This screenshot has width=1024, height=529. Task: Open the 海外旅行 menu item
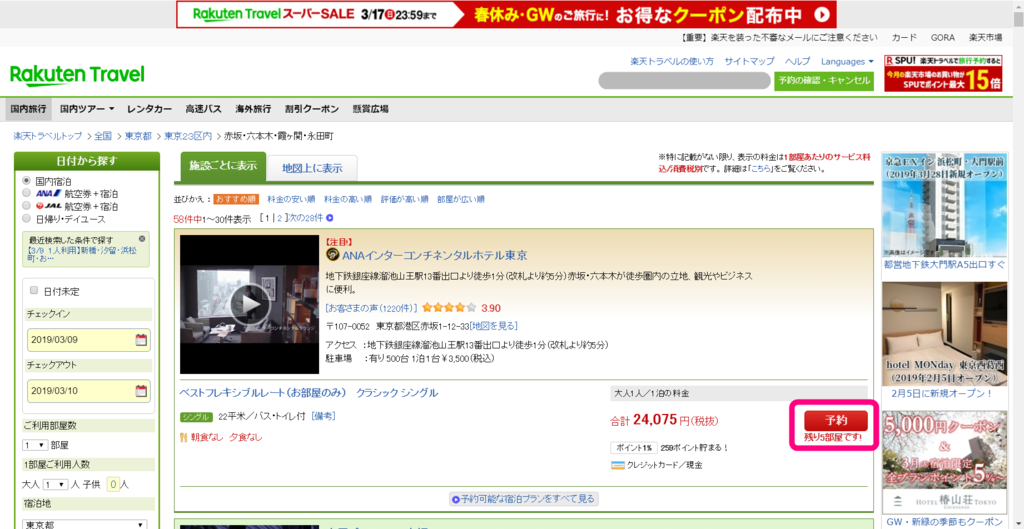(253, 109)
